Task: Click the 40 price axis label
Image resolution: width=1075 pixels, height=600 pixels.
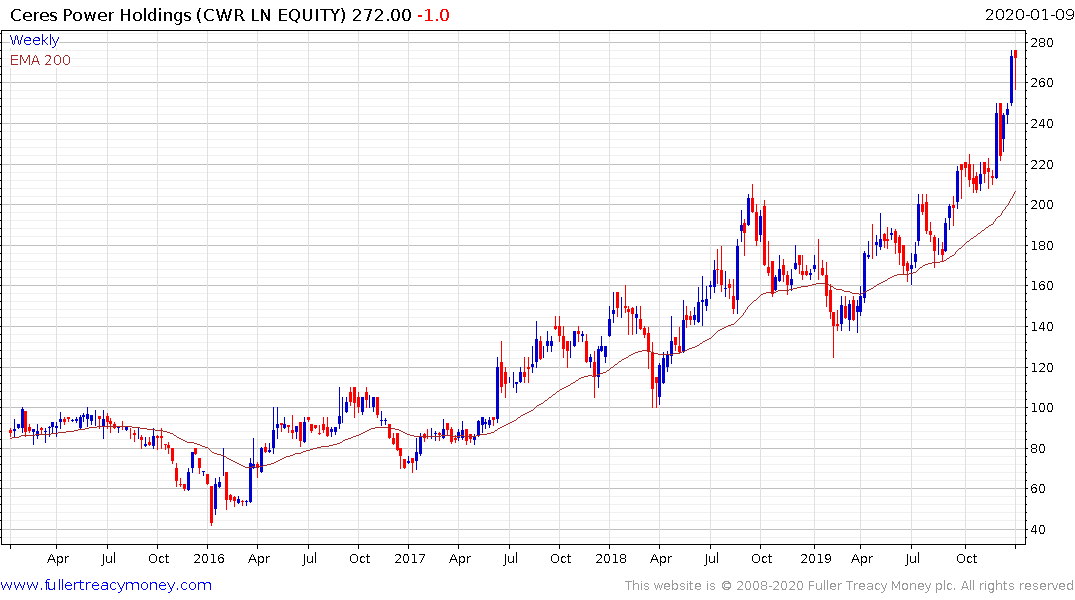Action: point(1038,529)
